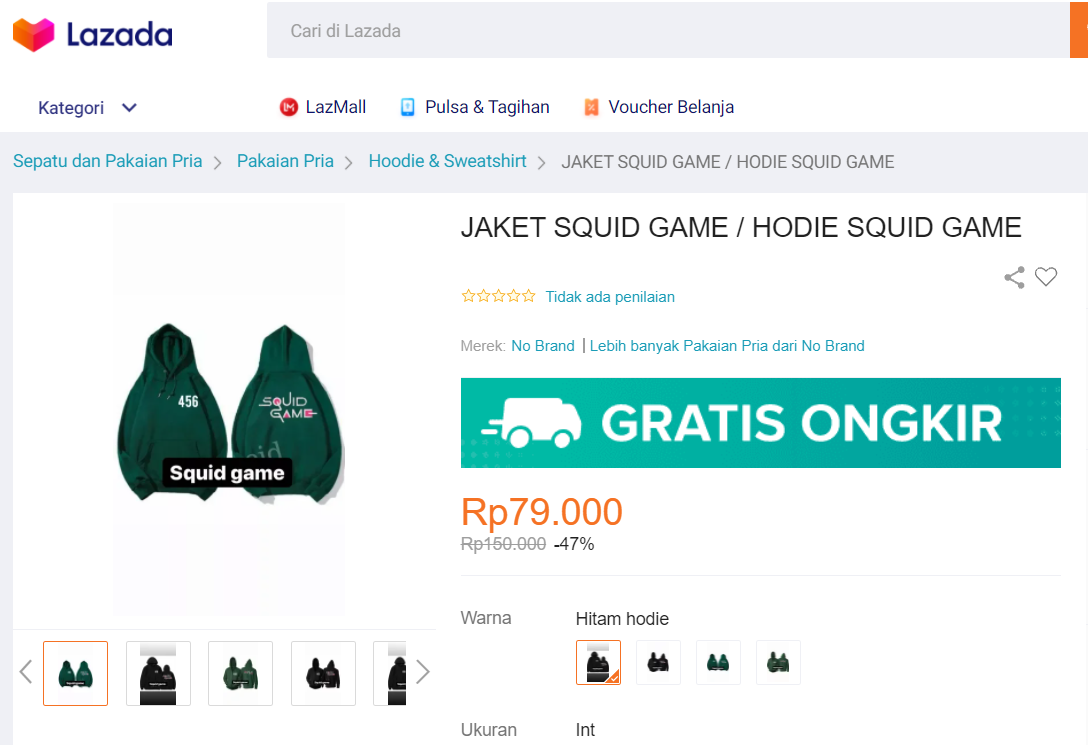Open the No Brand link

pyautogui.click(x=543, y=345)
